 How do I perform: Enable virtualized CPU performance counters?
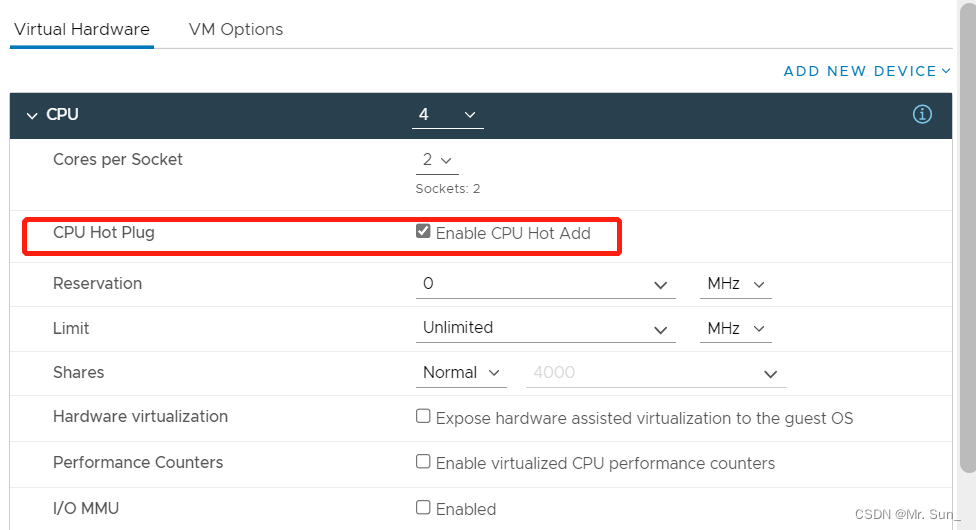[x=423, y=462]
